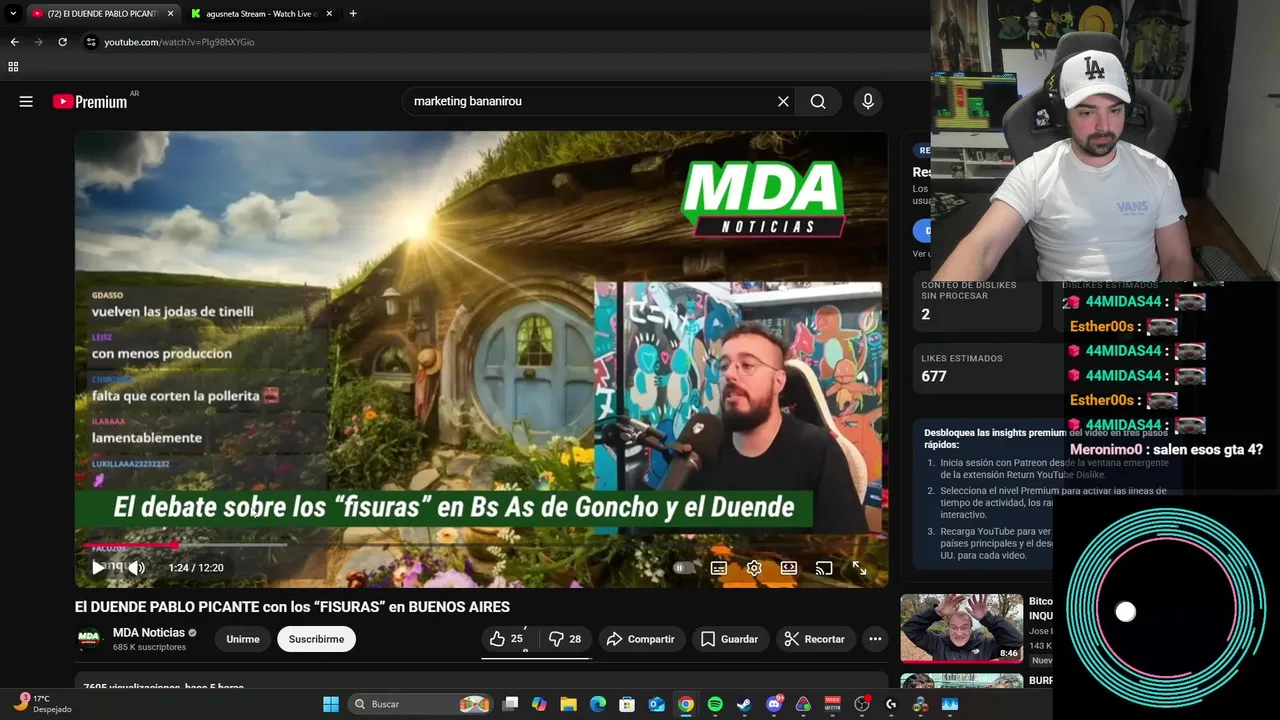The width and height of the screenshot is (1280, 720).
Task: Launch File Explorer from taskbar
Action: (x=568, y=704)
